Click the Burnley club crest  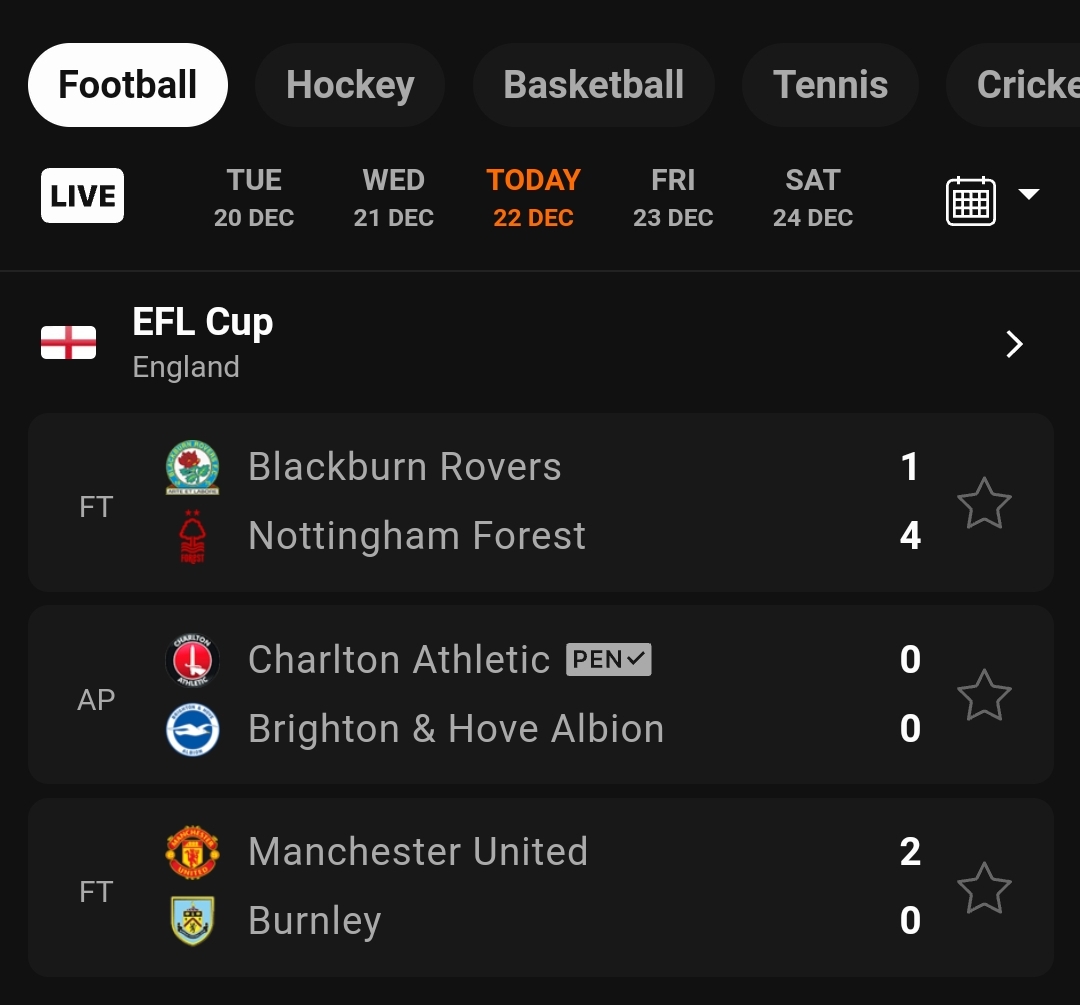[193, 920]
